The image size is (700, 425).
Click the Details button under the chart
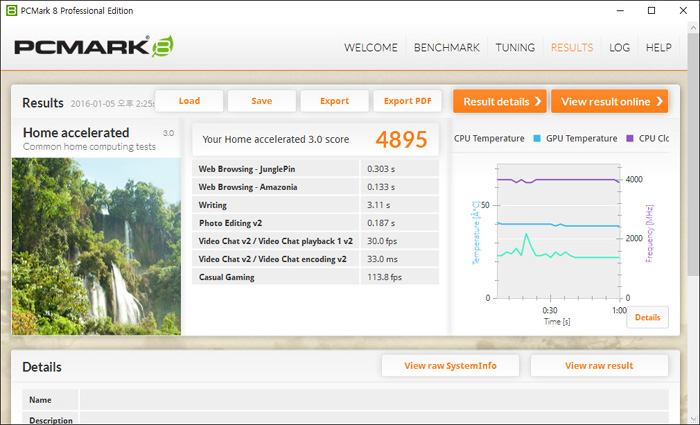coord(647,317)
